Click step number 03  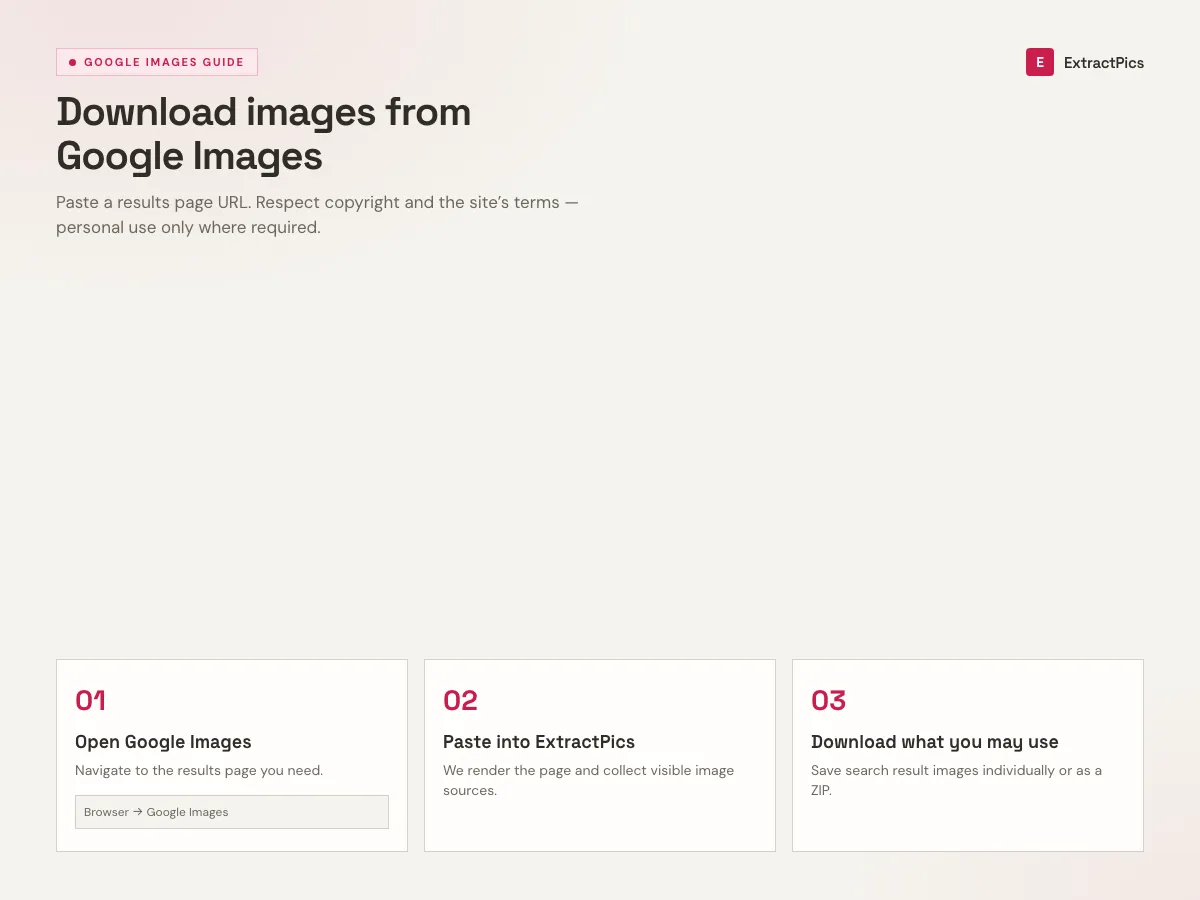pyautogui.click(x=828, y=700)
